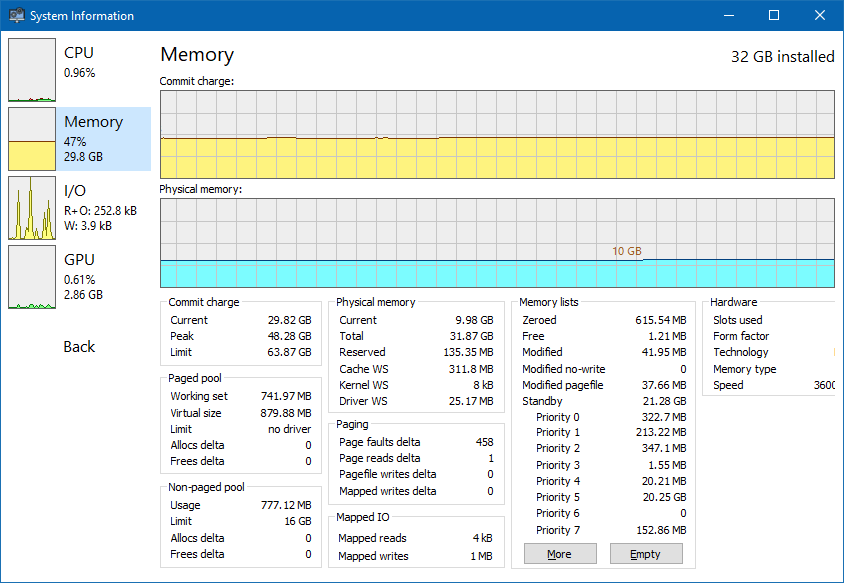
Task: Maximize the System Information window
Action: pyautogui.click(x=774, y=15)
